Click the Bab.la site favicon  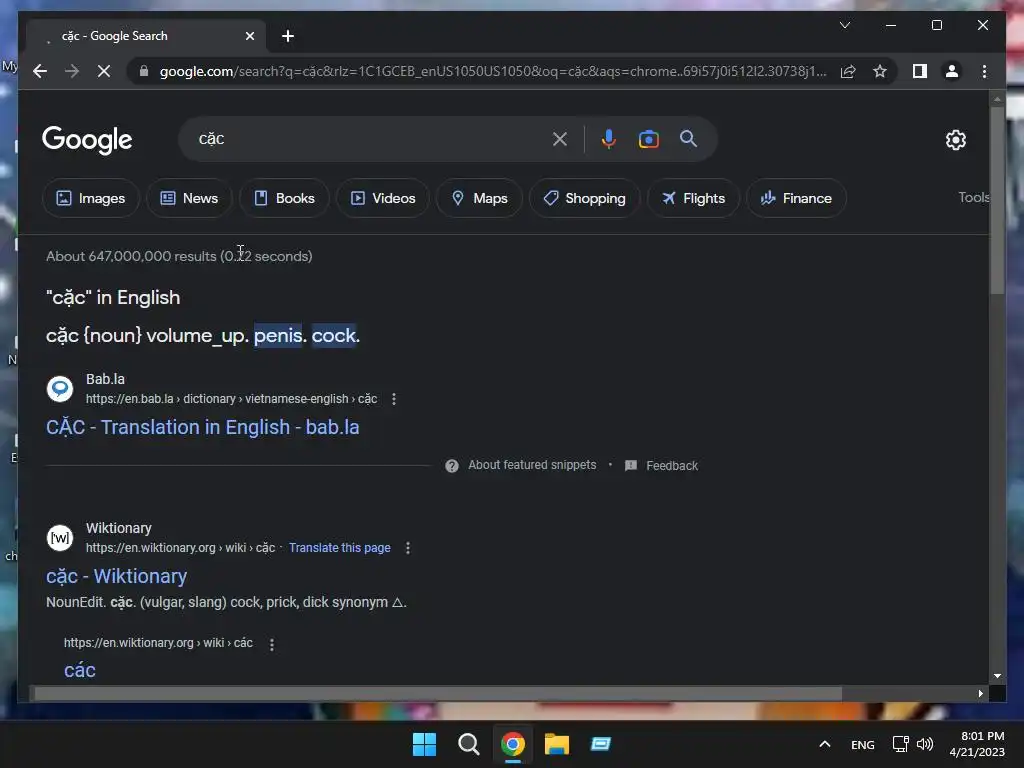point(60,389)
